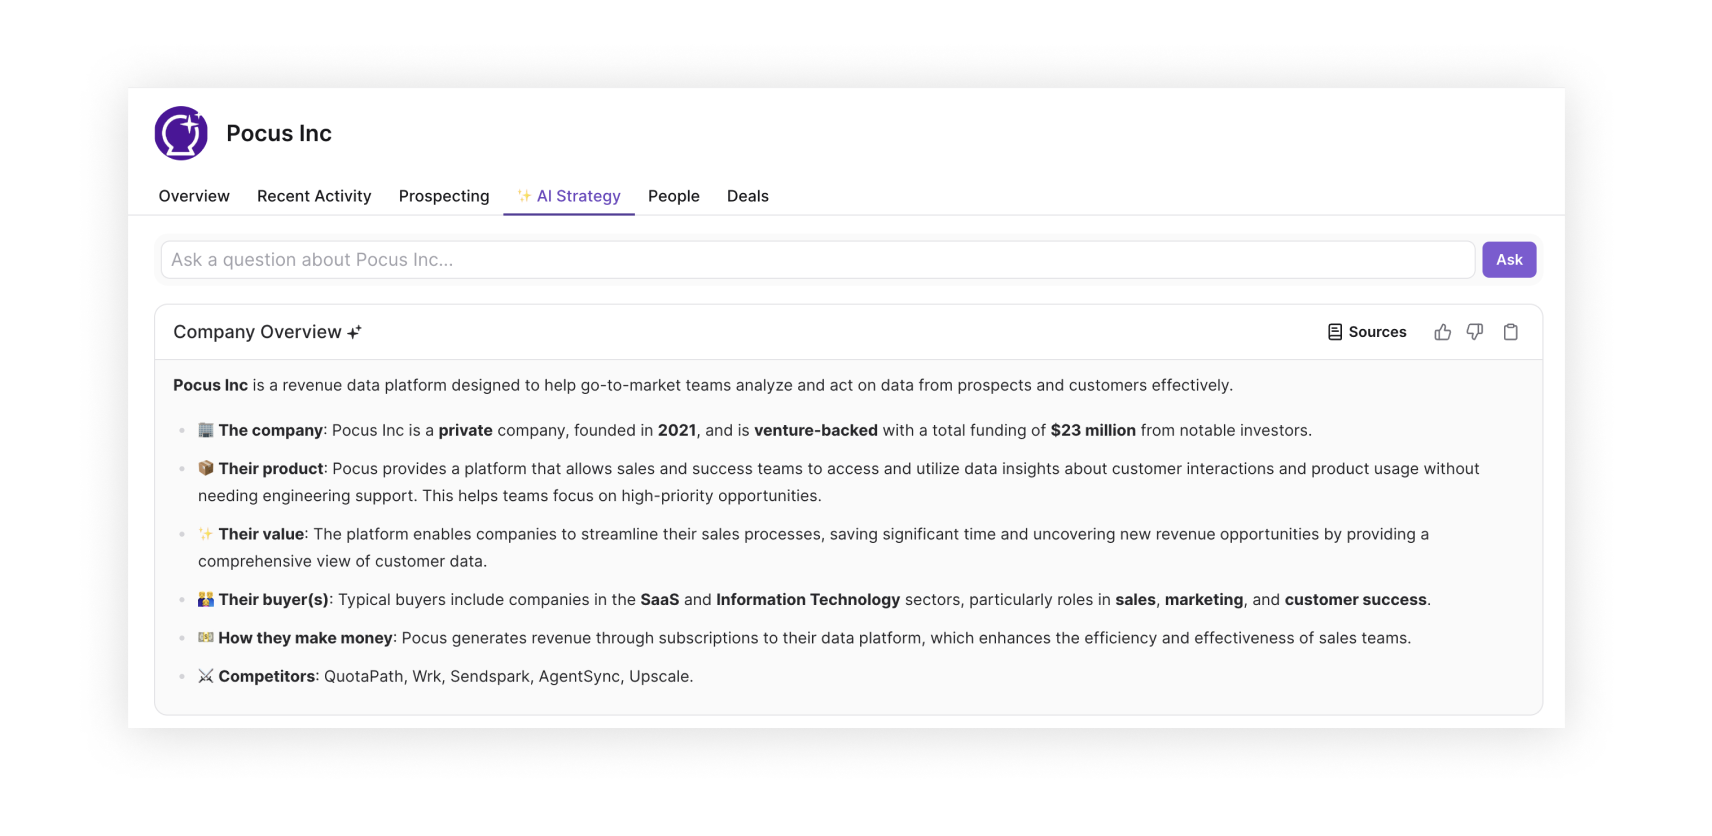This screenshot has width=1712, height=836.
Task: Switch to the Deals tab
Action: pyautogui.click(x=748, y=196)
